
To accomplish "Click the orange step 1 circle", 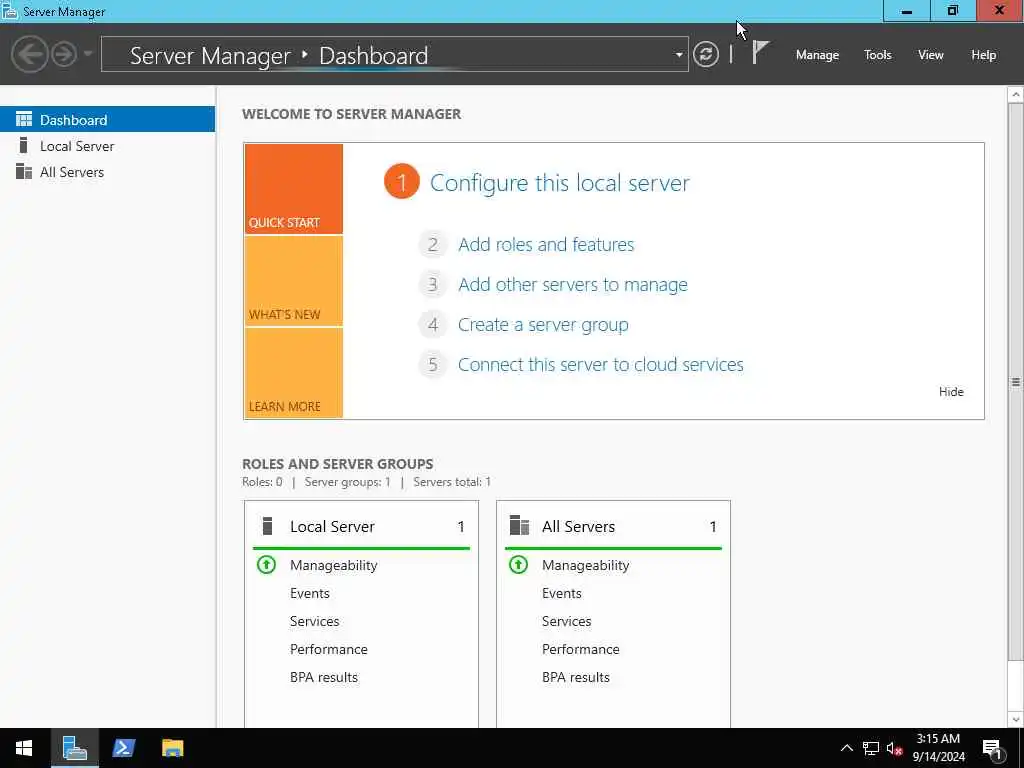I will pyautogui.click(x=402, y=182).
